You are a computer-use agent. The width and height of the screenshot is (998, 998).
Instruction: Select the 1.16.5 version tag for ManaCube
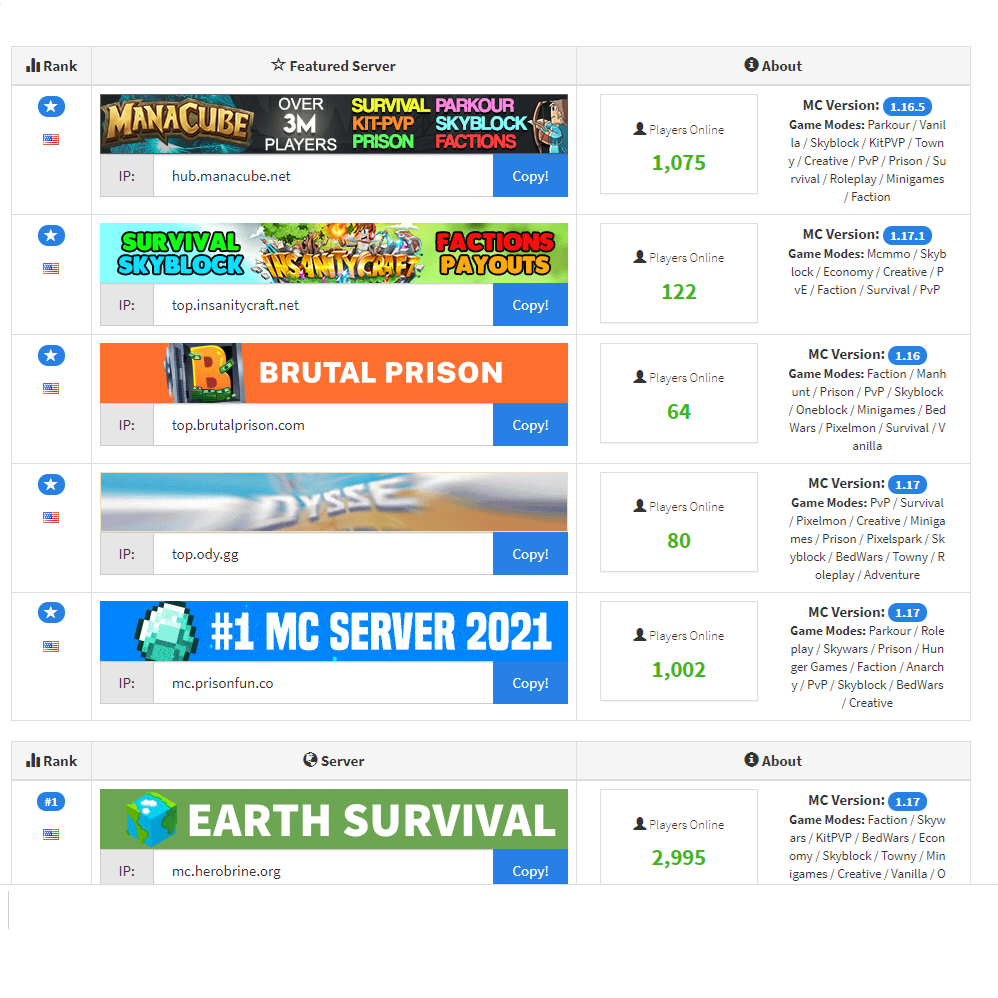(908, 106)
